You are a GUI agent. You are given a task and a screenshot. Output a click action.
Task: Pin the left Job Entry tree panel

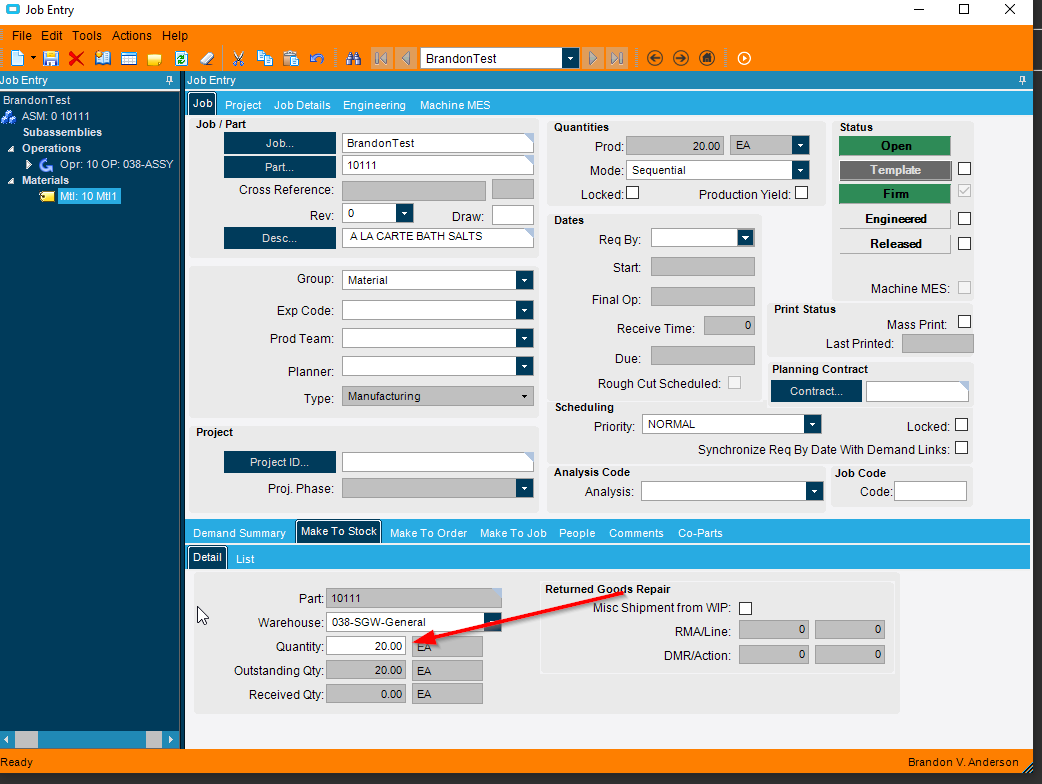pos(169,80)
